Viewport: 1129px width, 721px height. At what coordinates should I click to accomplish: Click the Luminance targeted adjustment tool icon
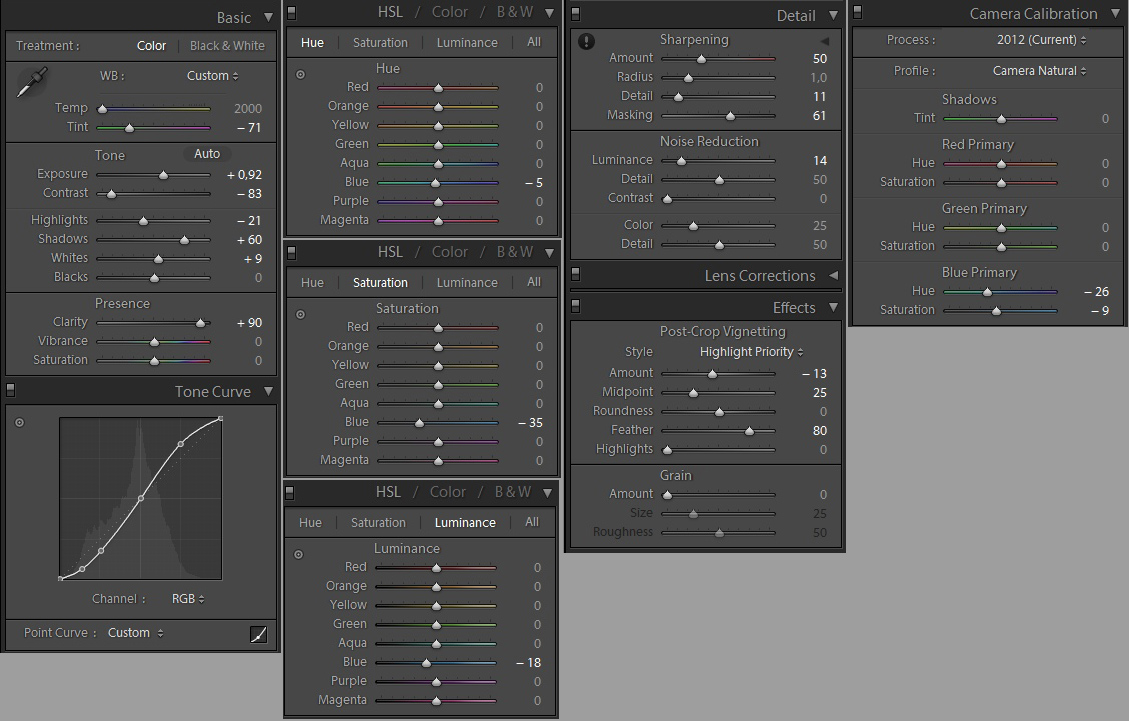click(x=298, y=554)
